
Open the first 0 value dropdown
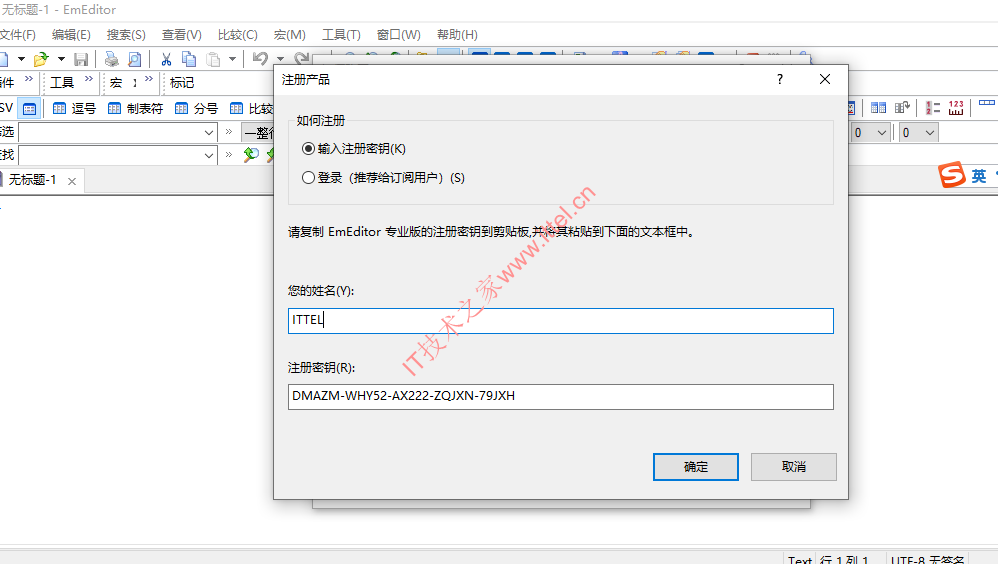point(882,132)
